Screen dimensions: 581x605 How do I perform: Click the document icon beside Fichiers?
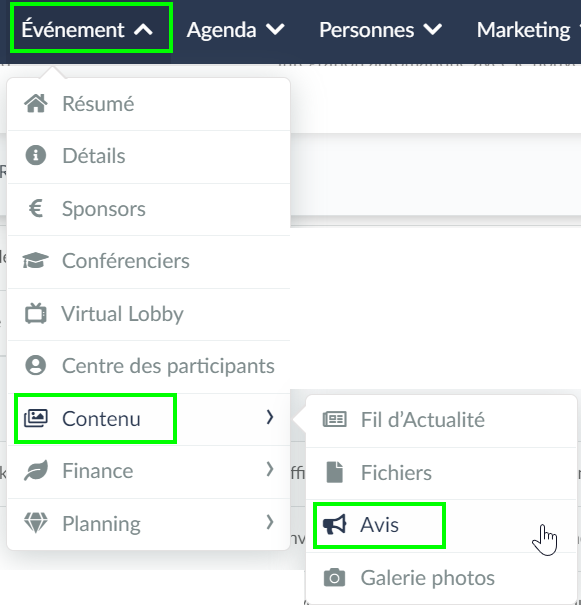coord(334,472)
